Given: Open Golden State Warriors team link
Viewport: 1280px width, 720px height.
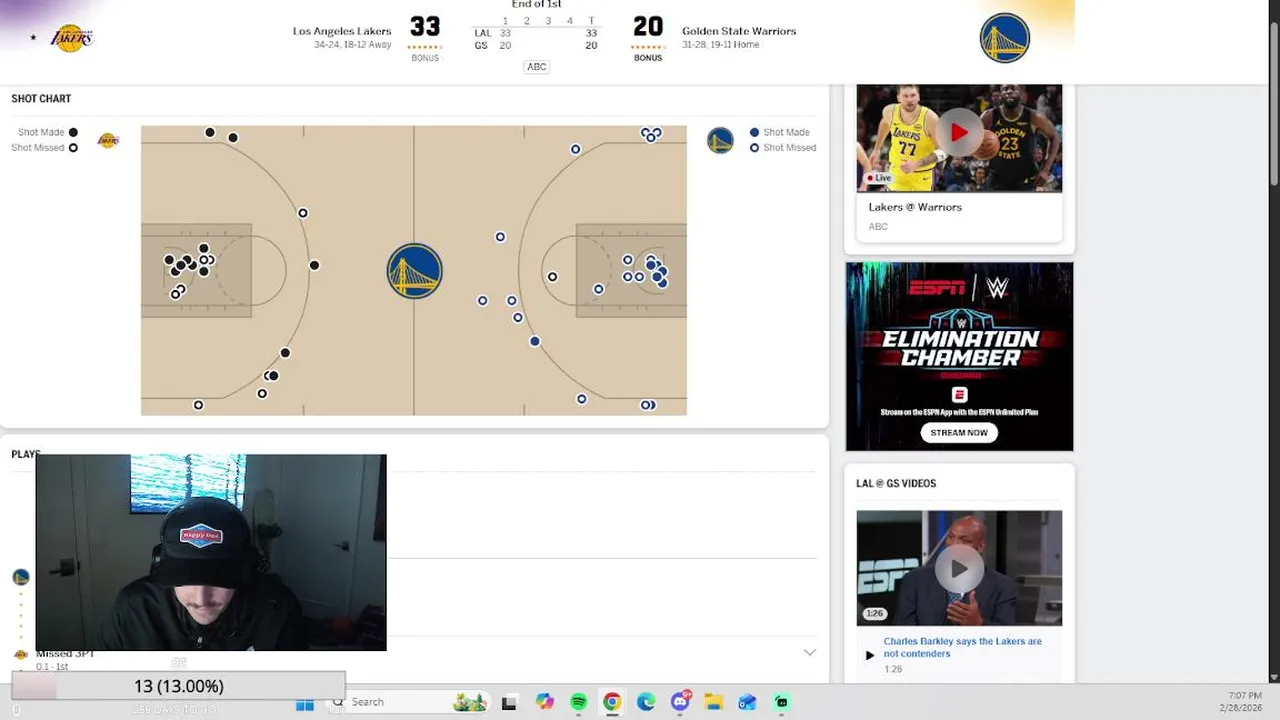Looking at the screenshot, I should [739, 31].
